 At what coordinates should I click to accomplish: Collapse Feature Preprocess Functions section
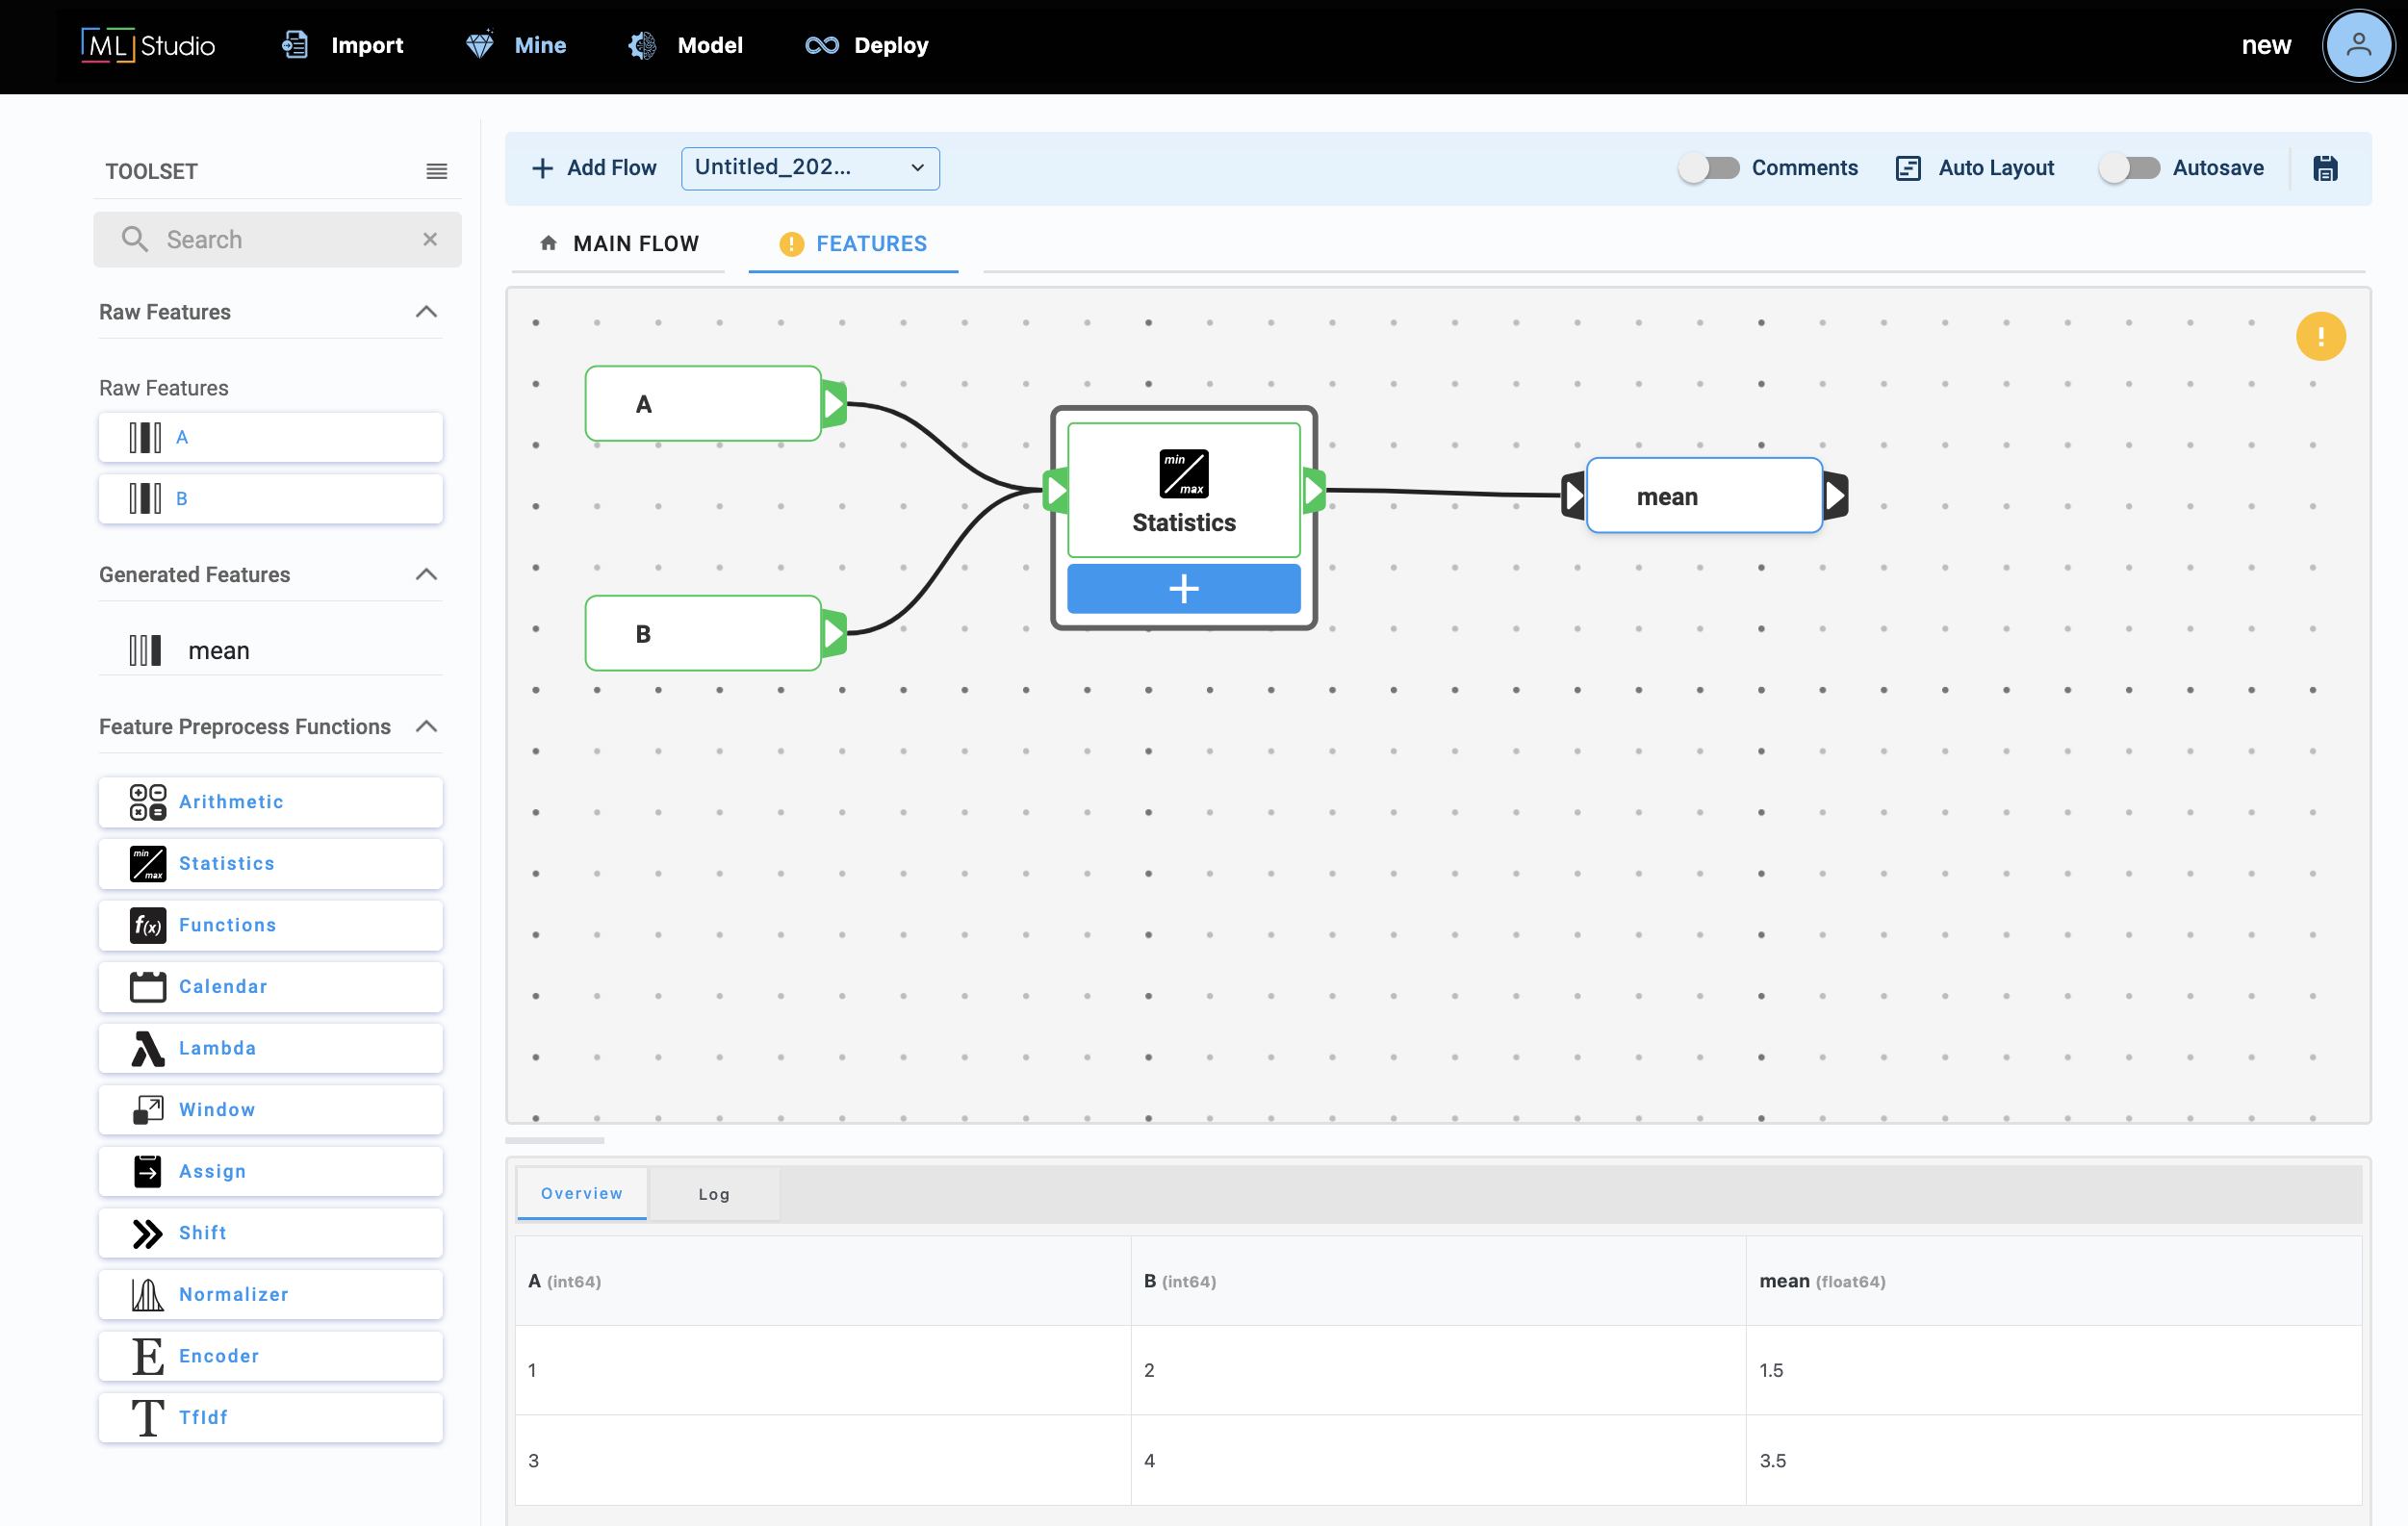pyautogui.click(x=426, y=726)
